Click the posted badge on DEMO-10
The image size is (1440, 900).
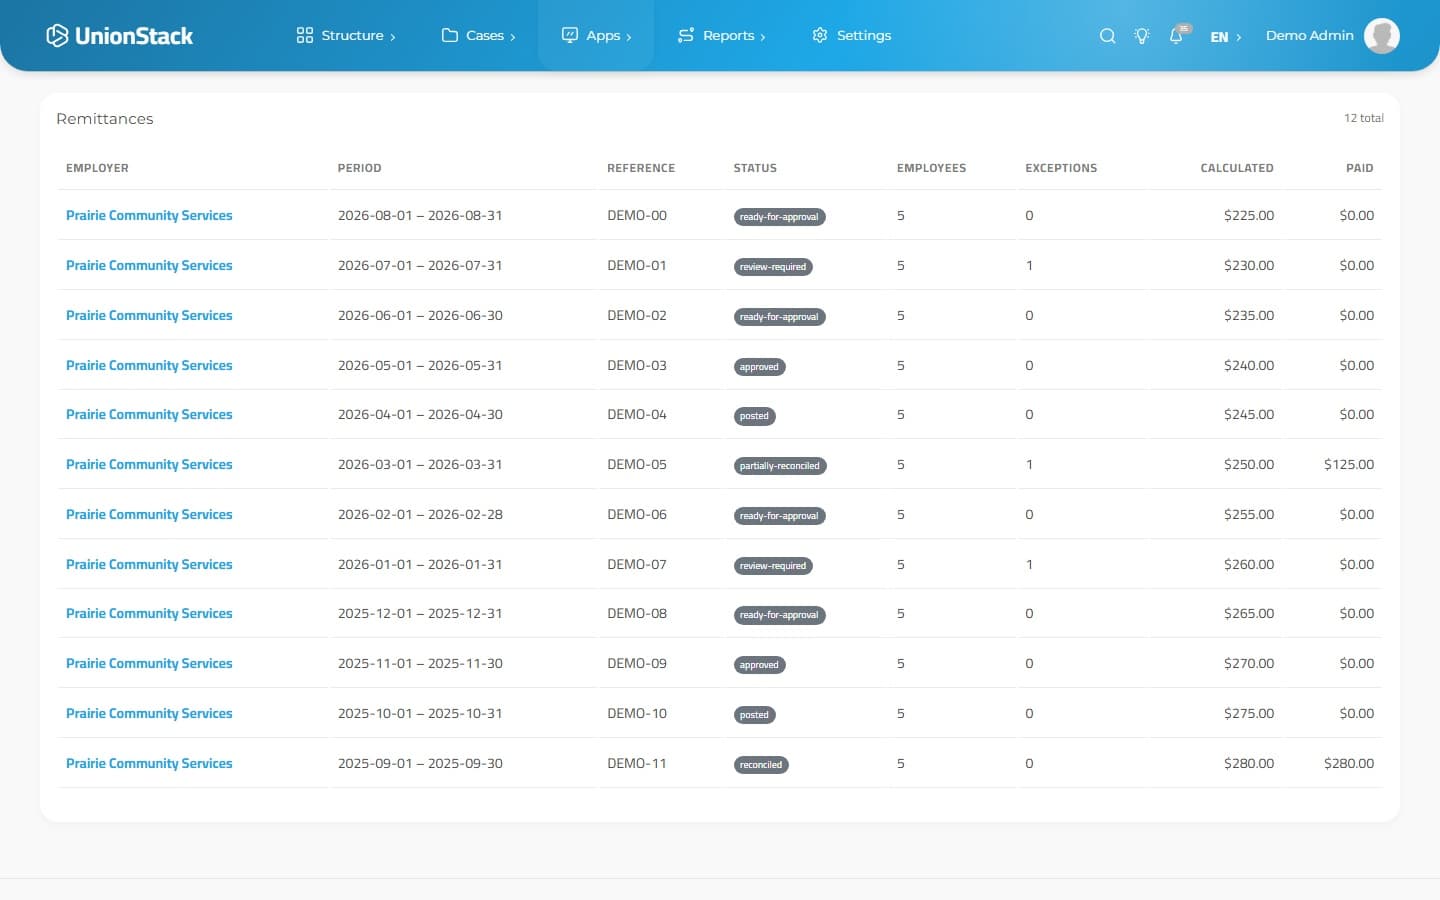click(754, 715)
